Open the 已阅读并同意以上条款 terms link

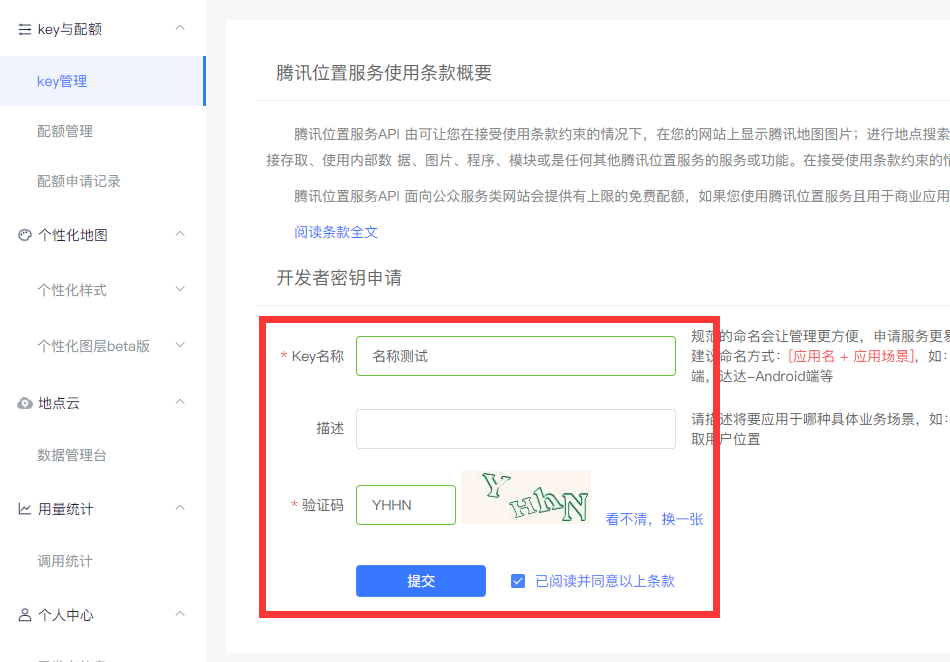pyautogui.click(x=605, y=581)
